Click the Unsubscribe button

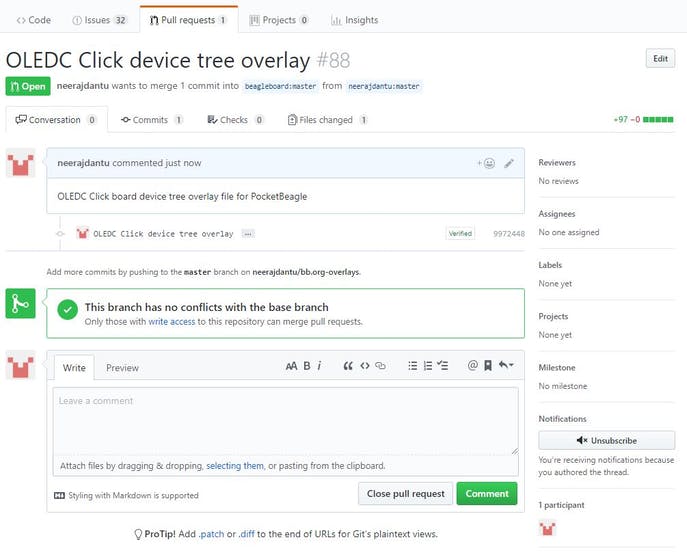[x=606, y=440]
